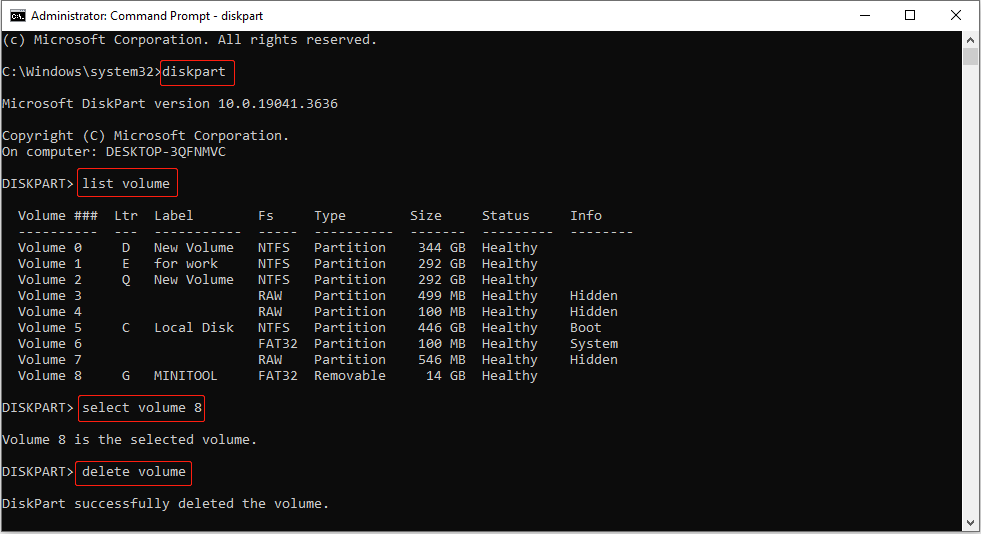Click 'Microsoft DiskPart version 10.0.19041.3636' line
Viewport: 981px width, 534px height.
pos(170,104)
